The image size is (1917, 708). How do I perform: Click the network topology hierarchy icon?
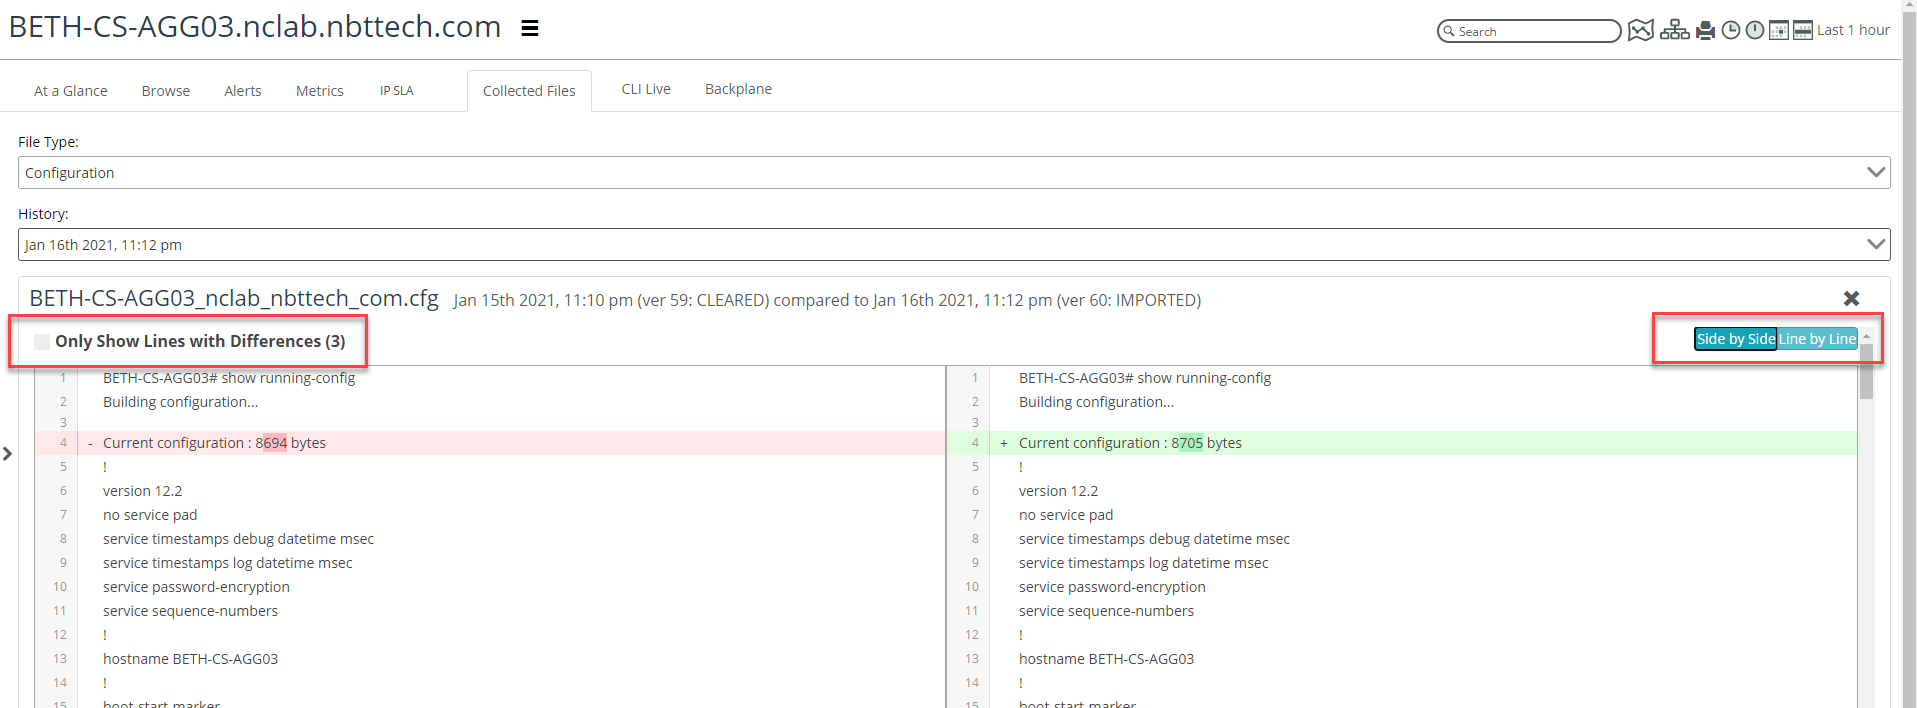click(x=1674, y=31)
